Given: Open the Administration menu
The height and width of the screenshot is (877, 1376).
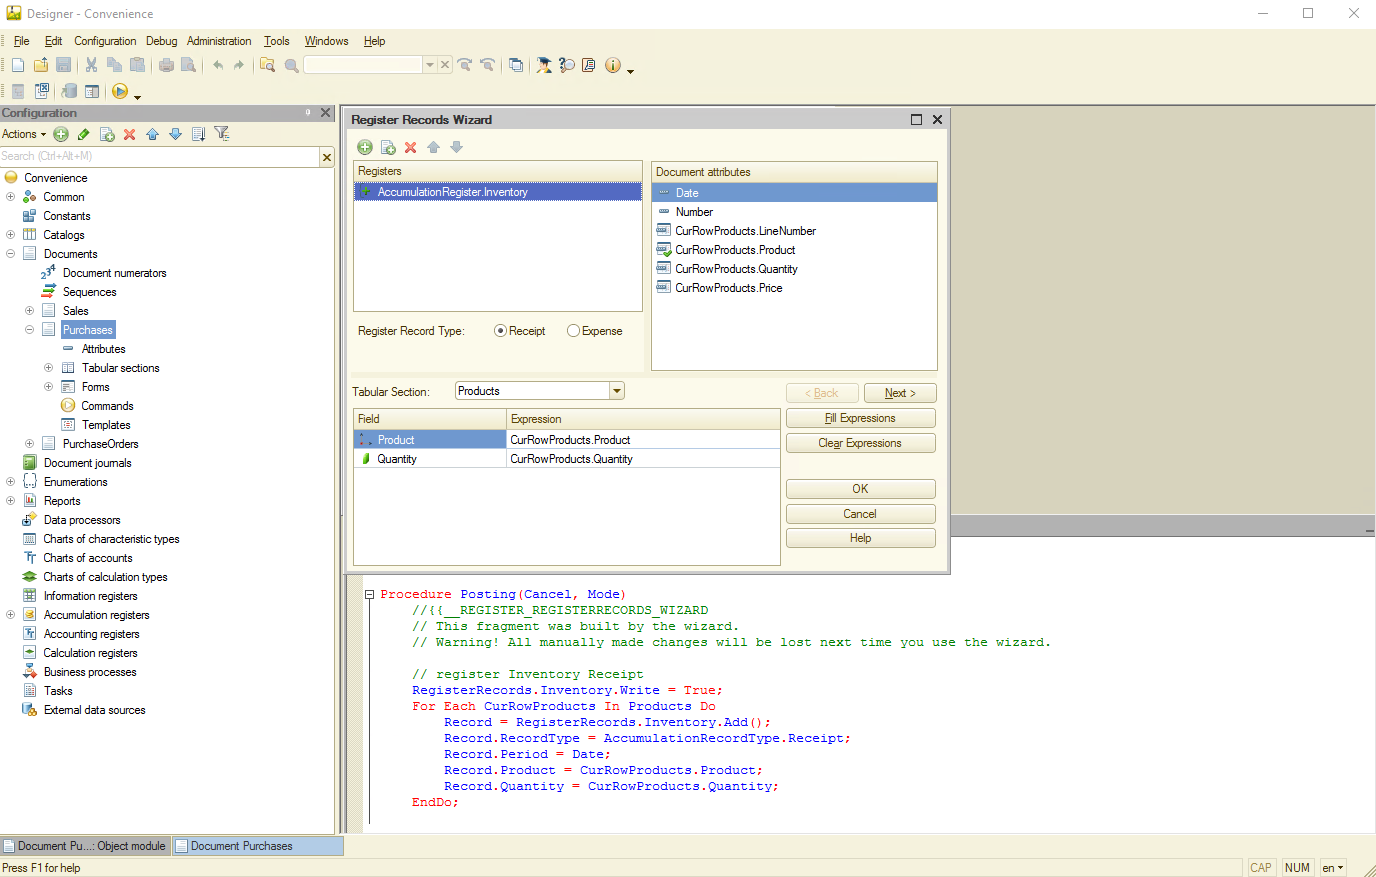Looking at the screenshot, I should tap(218, 41).
